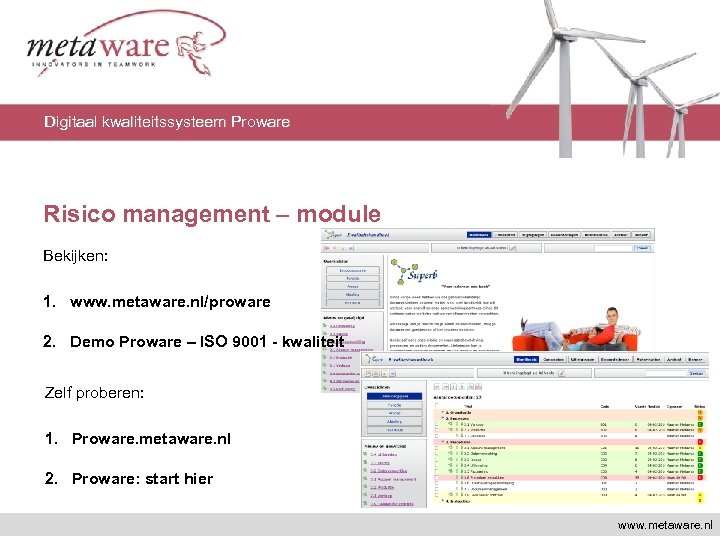Focus the search field in the back Superb screenshot
Image resolution: width=720 pixels, height=540 pixels.
[613, 248]
